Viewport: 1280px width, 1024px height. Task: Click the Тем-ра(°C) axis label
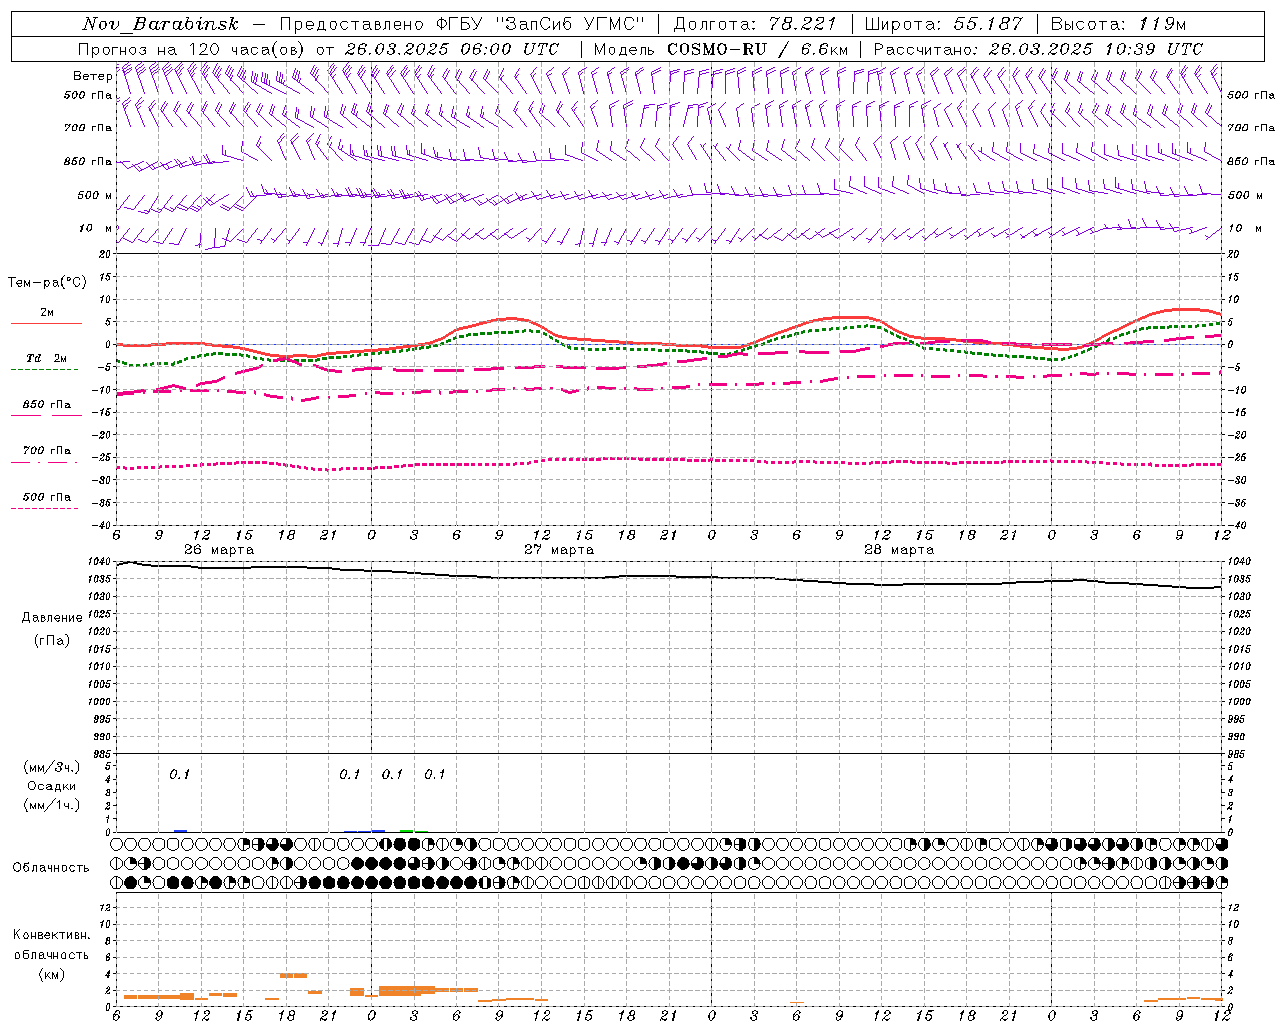pyautogui.click(x=47, y=283)
